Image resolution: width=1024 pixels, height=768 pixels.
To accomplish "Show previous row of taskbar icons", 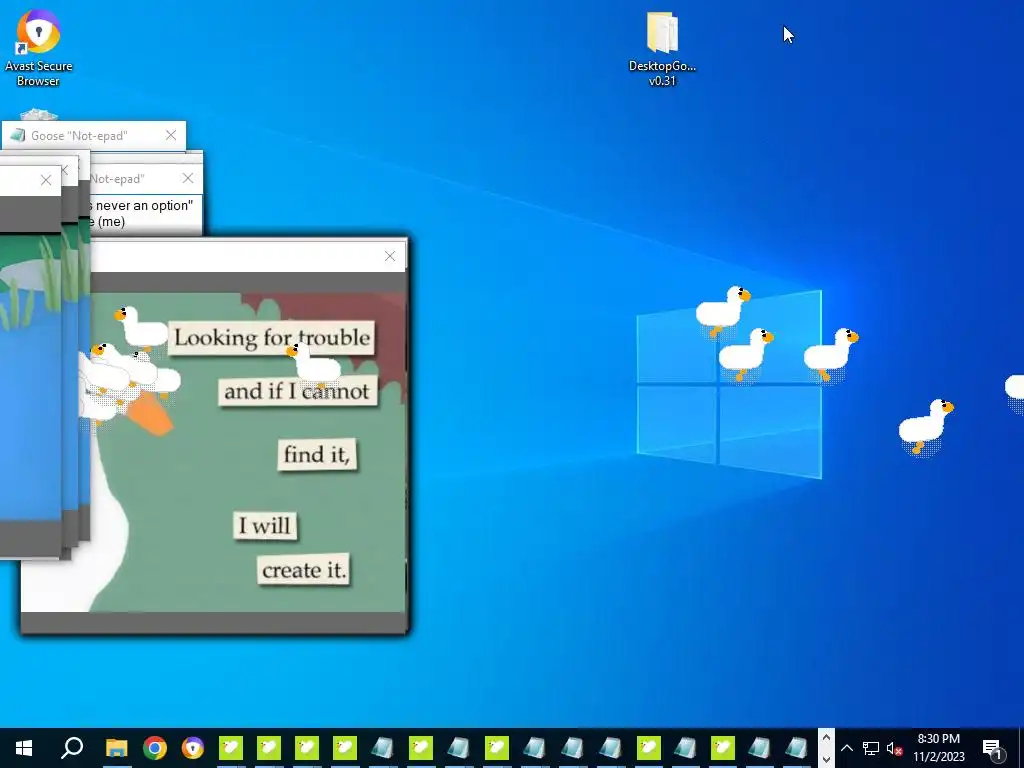I will pos(826,738).
